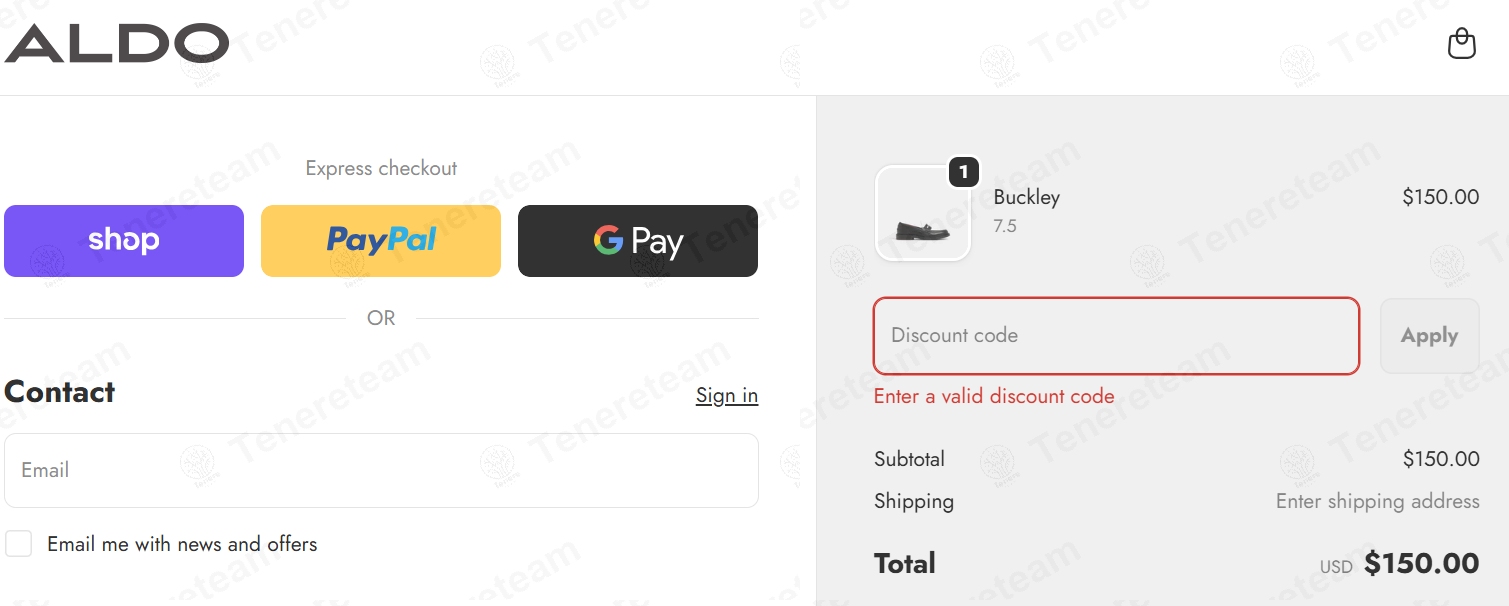Open the shopping bag cart icon
This screenshot has height=606, width=1509.
pos(1461,44)
